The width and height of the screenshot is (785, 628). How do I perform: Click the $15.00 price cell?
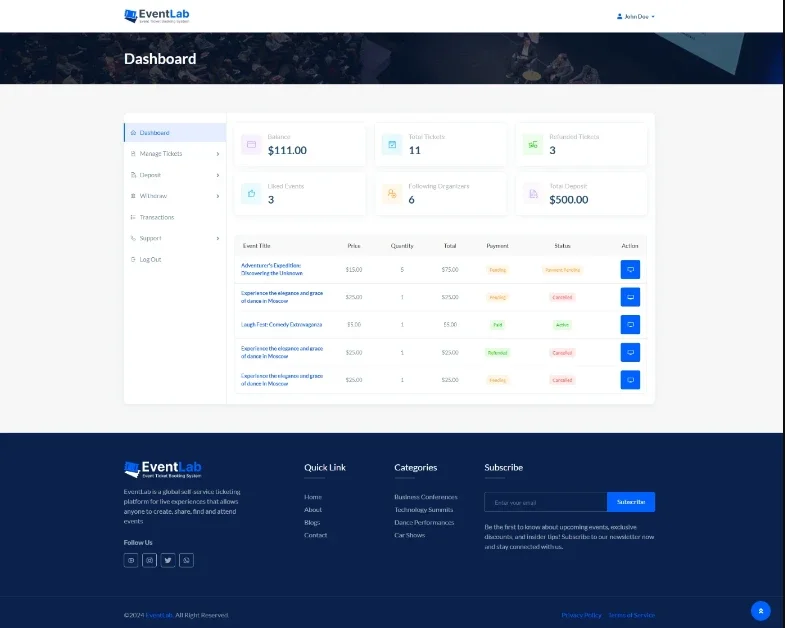click(354, 270)
